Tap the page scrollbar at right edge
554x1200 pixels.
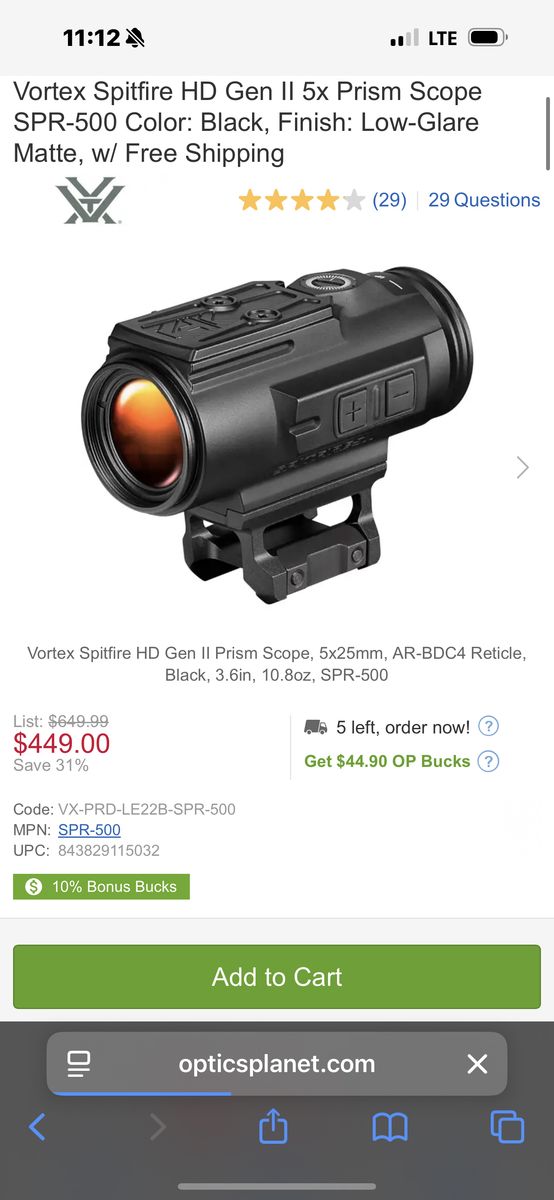coord(548,133)
